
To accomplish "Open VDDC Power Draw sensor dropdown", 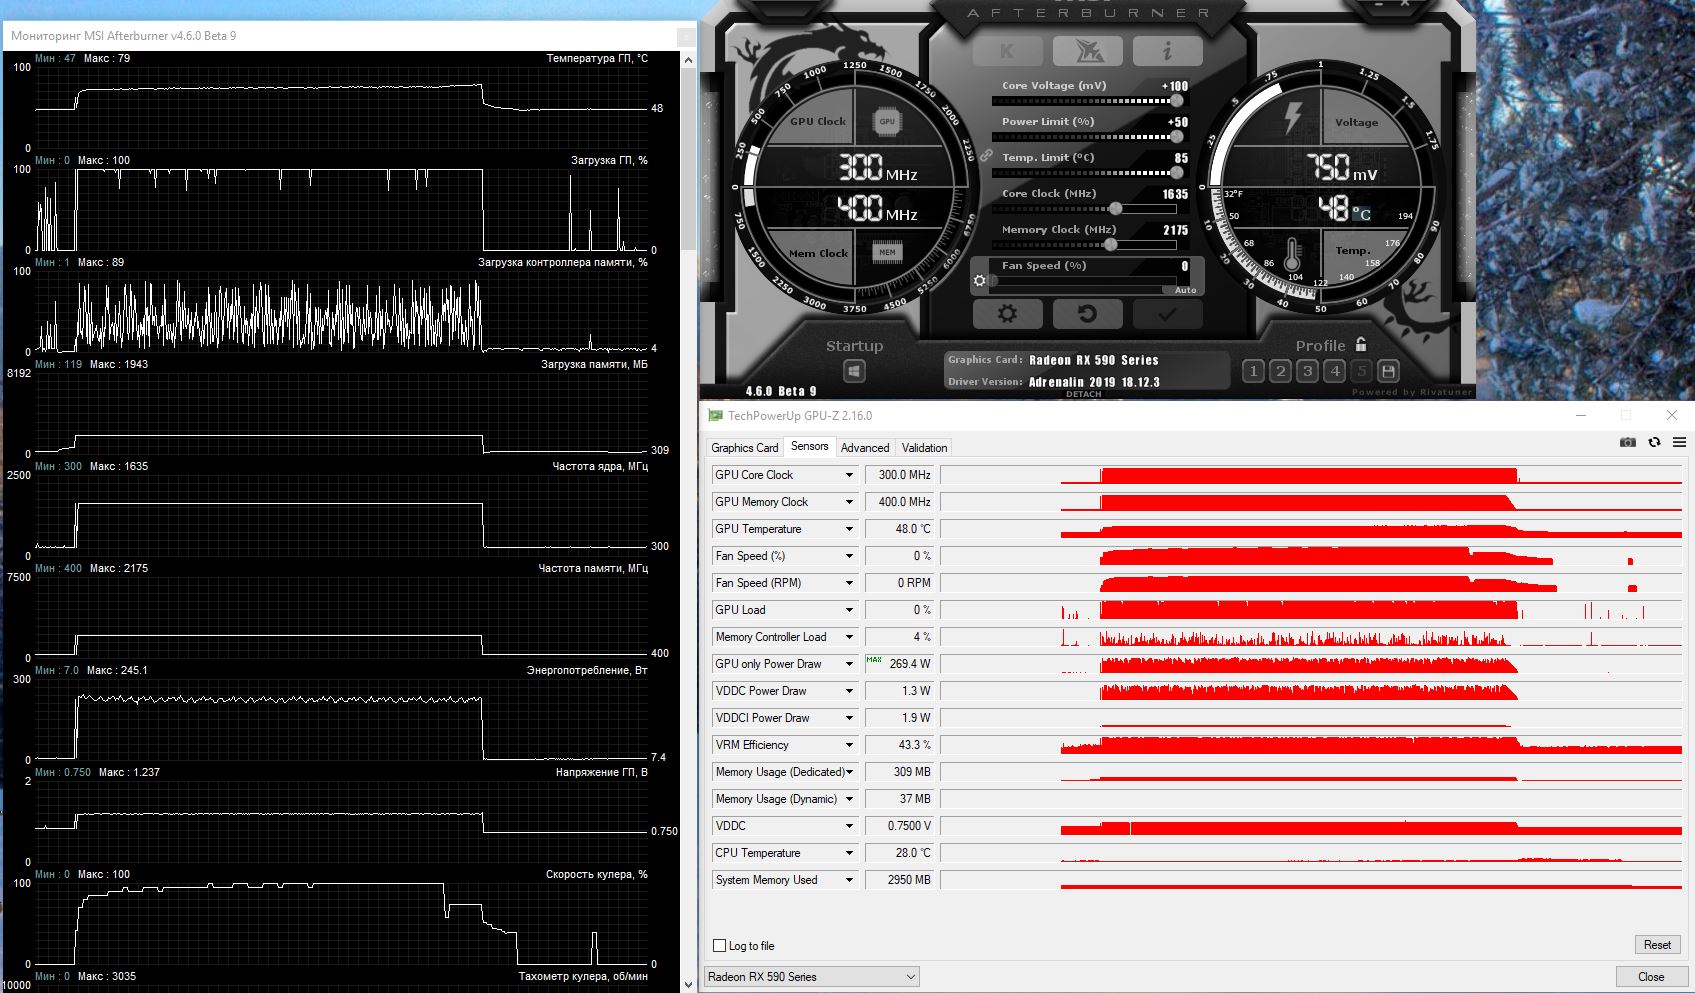I will pyautogui.click(x=849, y=691).
